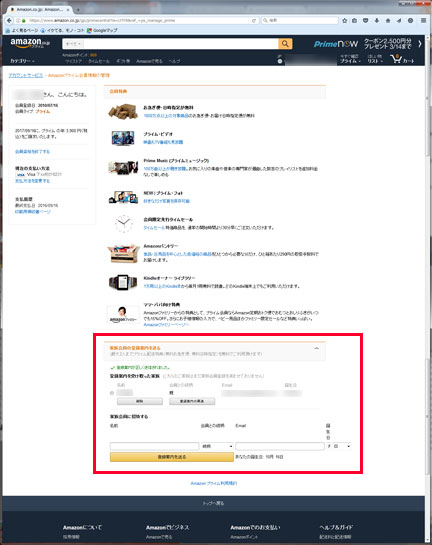Click the banner next chevron arrow
This screenshot has height=545, width=432.
tap(420, 44)
